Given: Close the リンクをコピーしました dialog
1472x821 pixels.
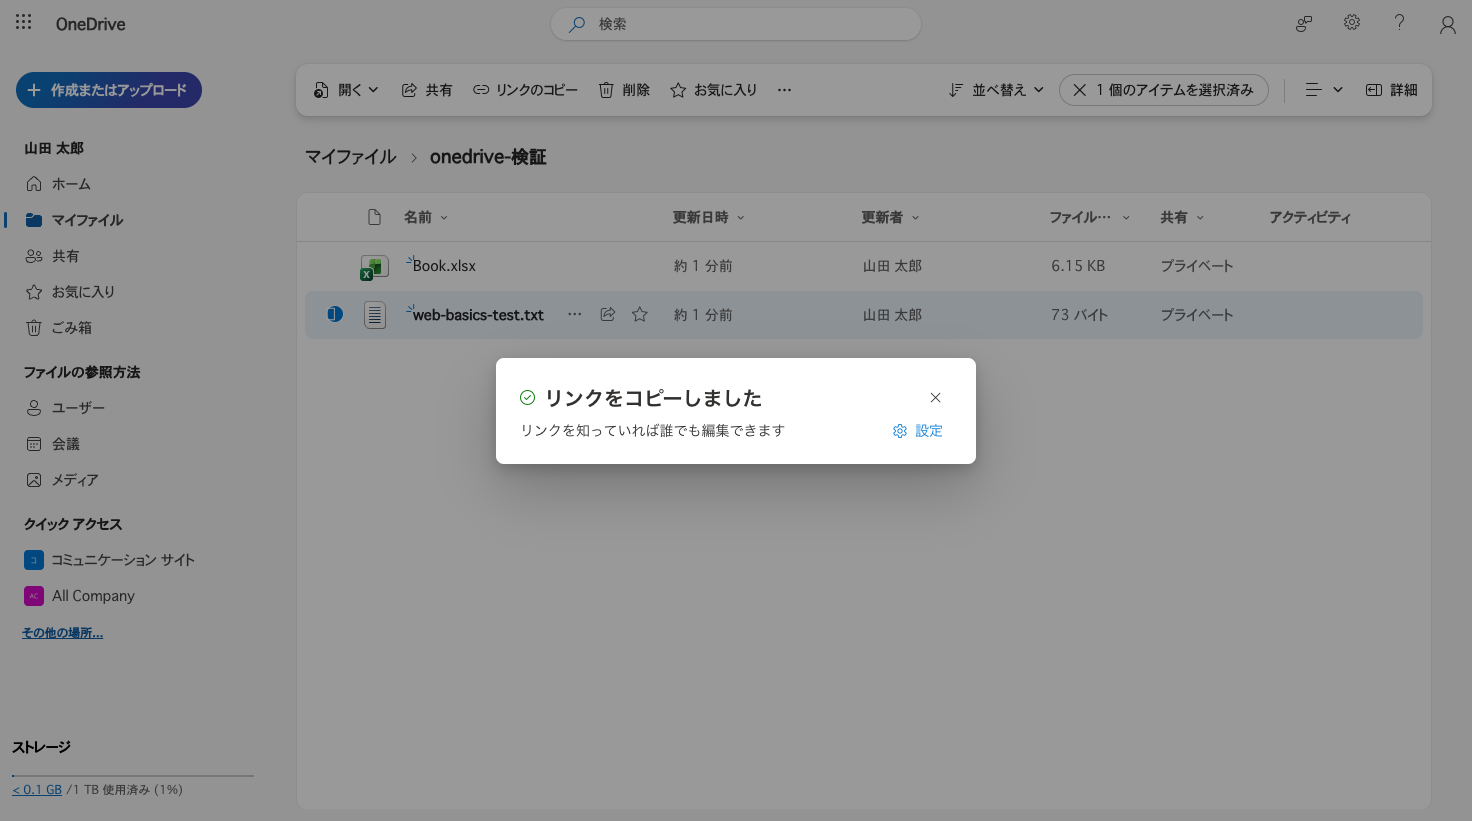Looking at the screenshot, I should coord(935,398).
